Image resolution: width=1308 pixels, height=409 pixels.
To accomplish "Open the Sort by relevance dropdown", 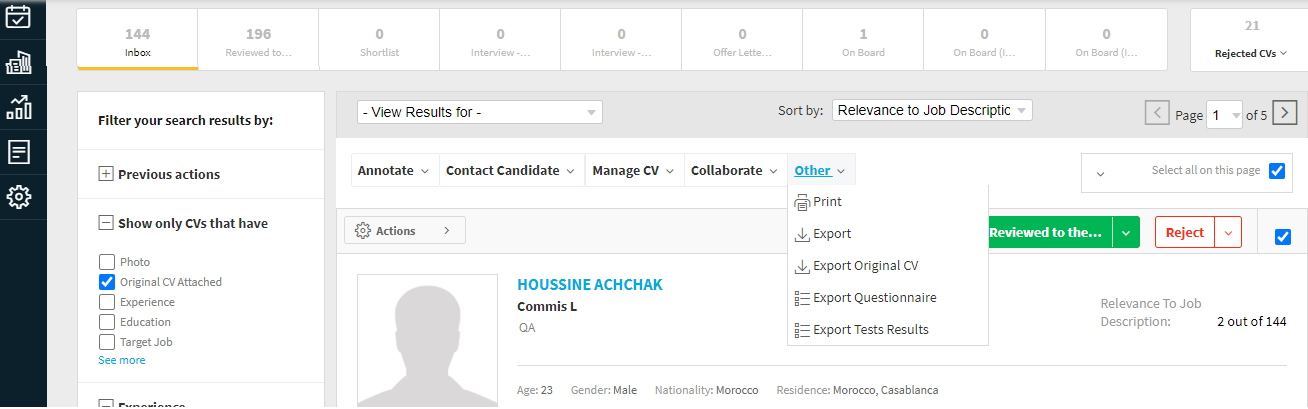I will 931,111.
